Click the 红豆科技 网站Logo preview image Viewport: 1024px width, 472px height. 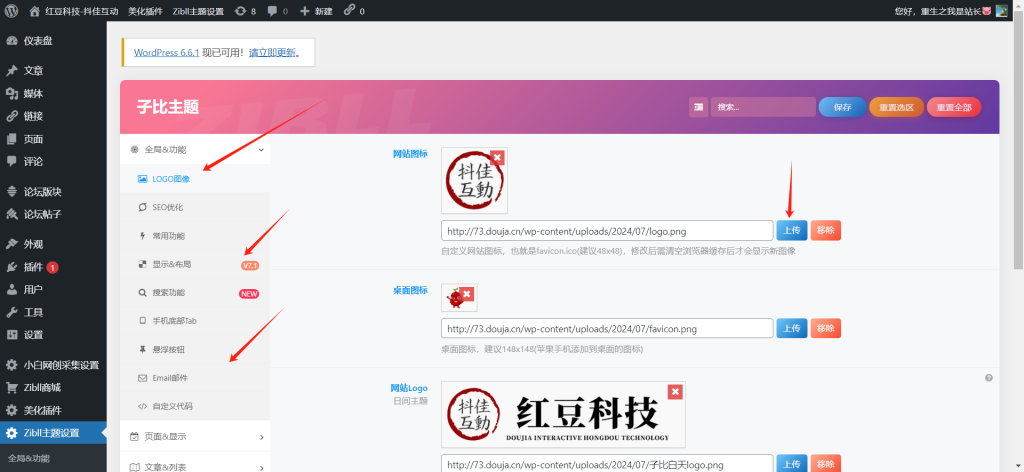tap(563, 415)
